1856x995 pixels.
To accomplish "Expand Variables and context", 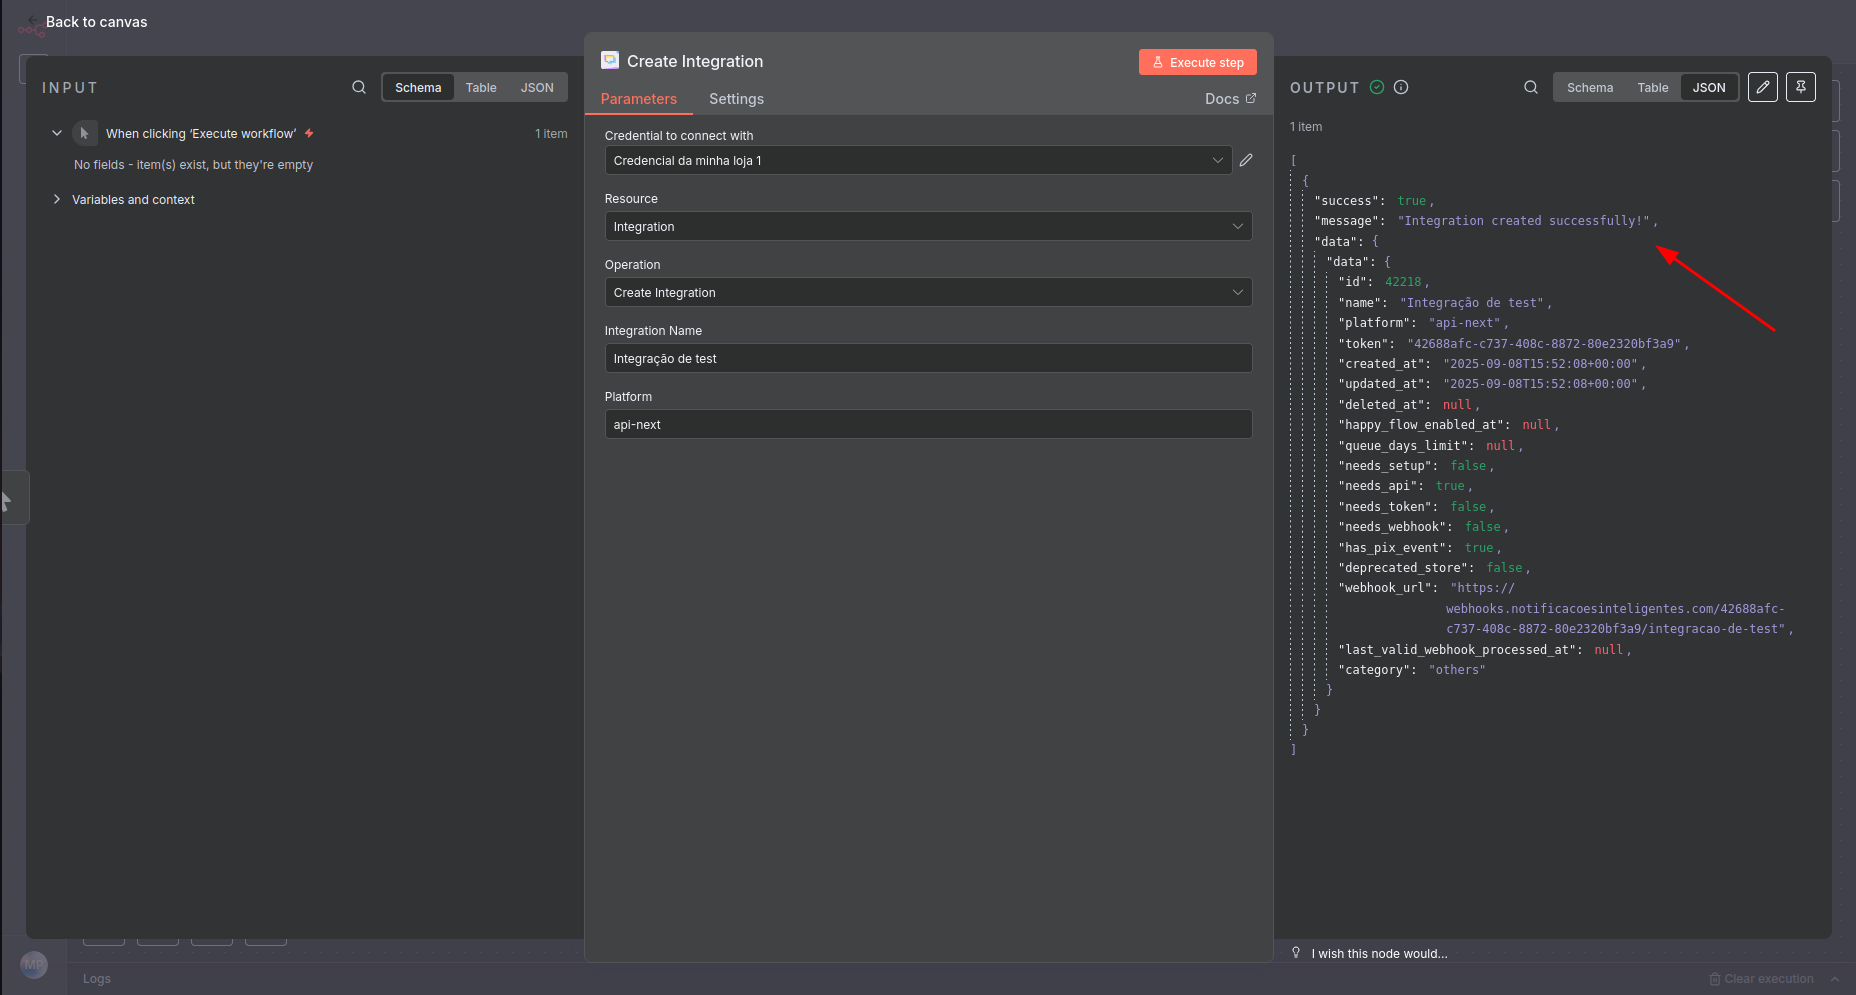I will click(x=133, y=200).
